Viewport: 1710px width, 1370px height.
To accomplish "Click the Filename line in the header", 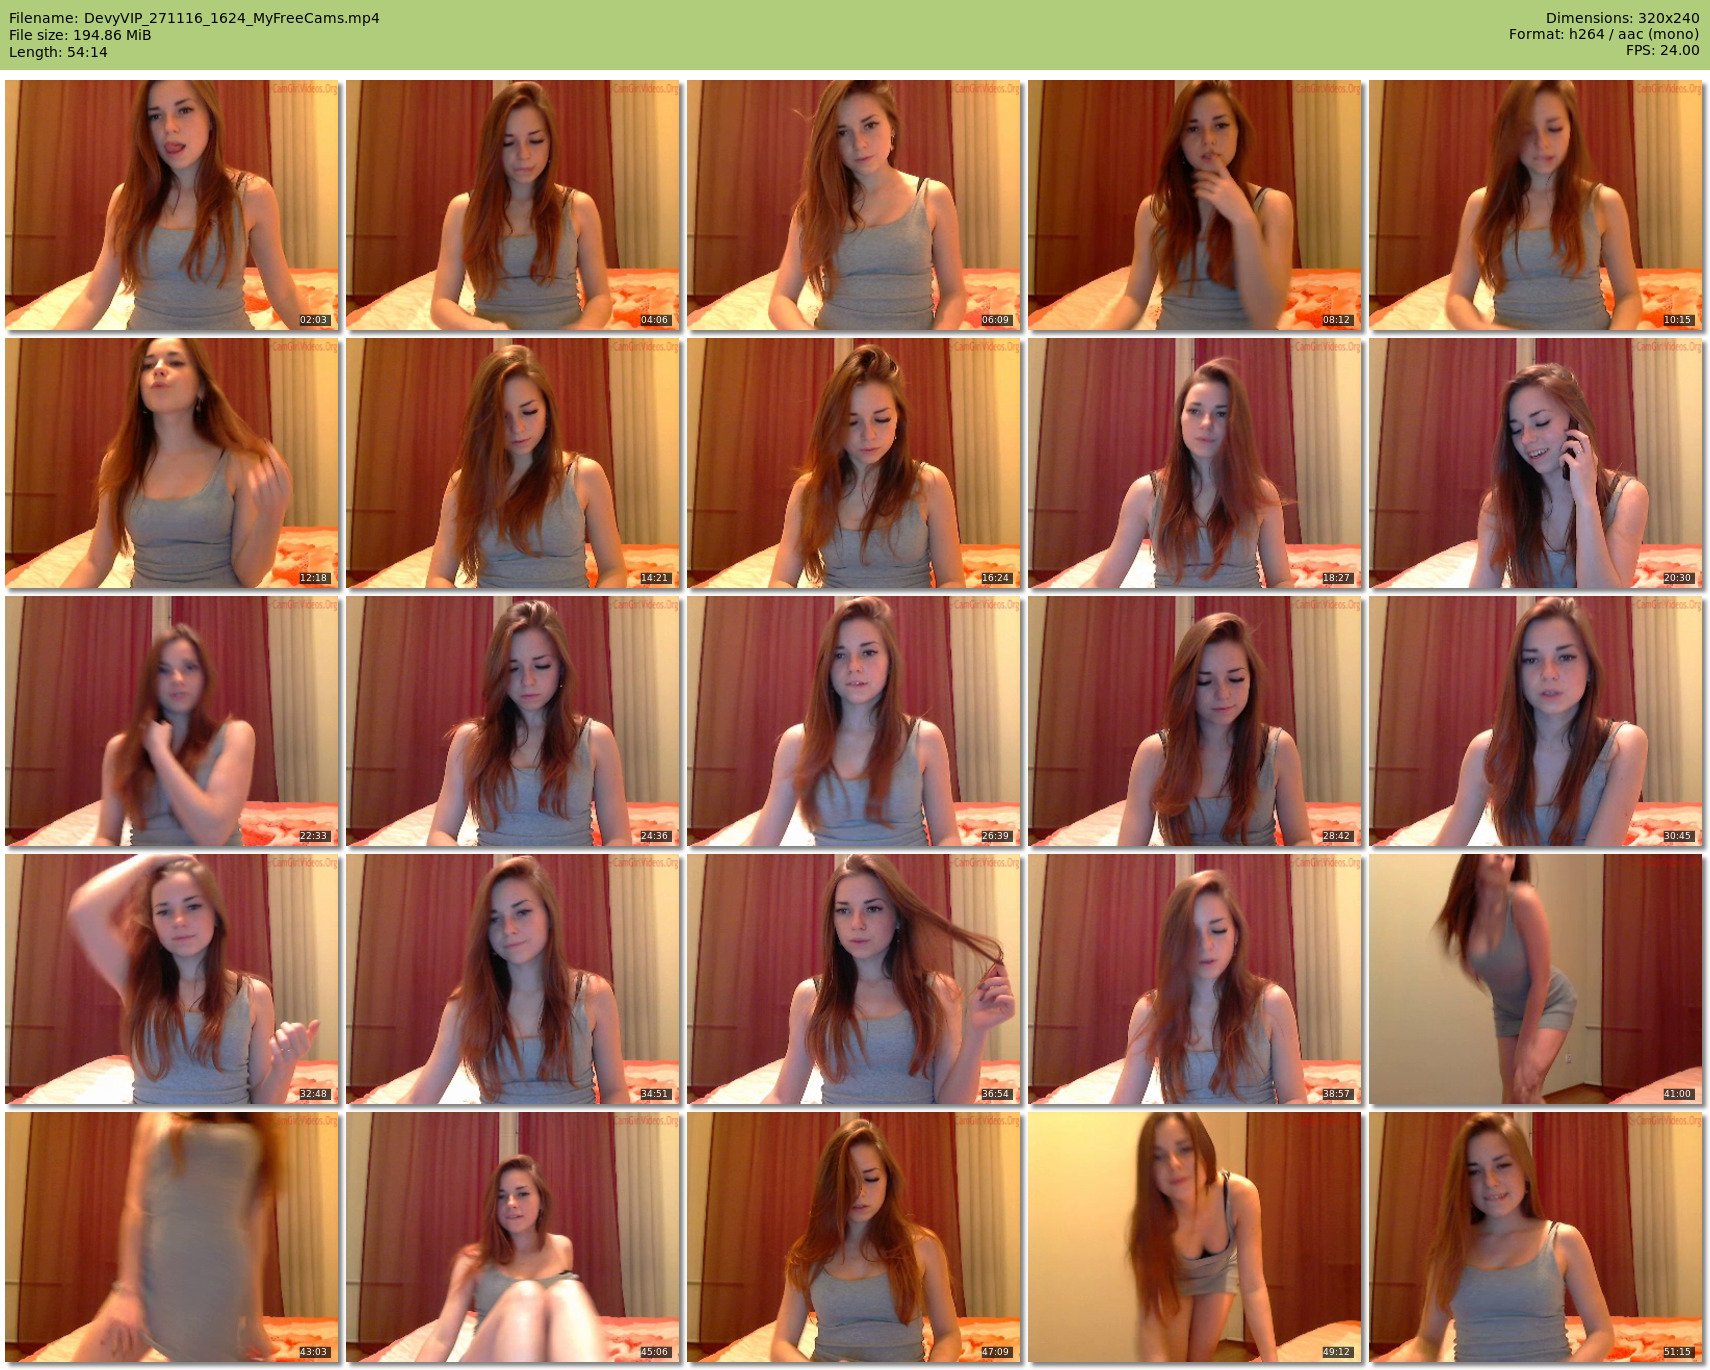I will pyautogui.click(x=194, y=18).
